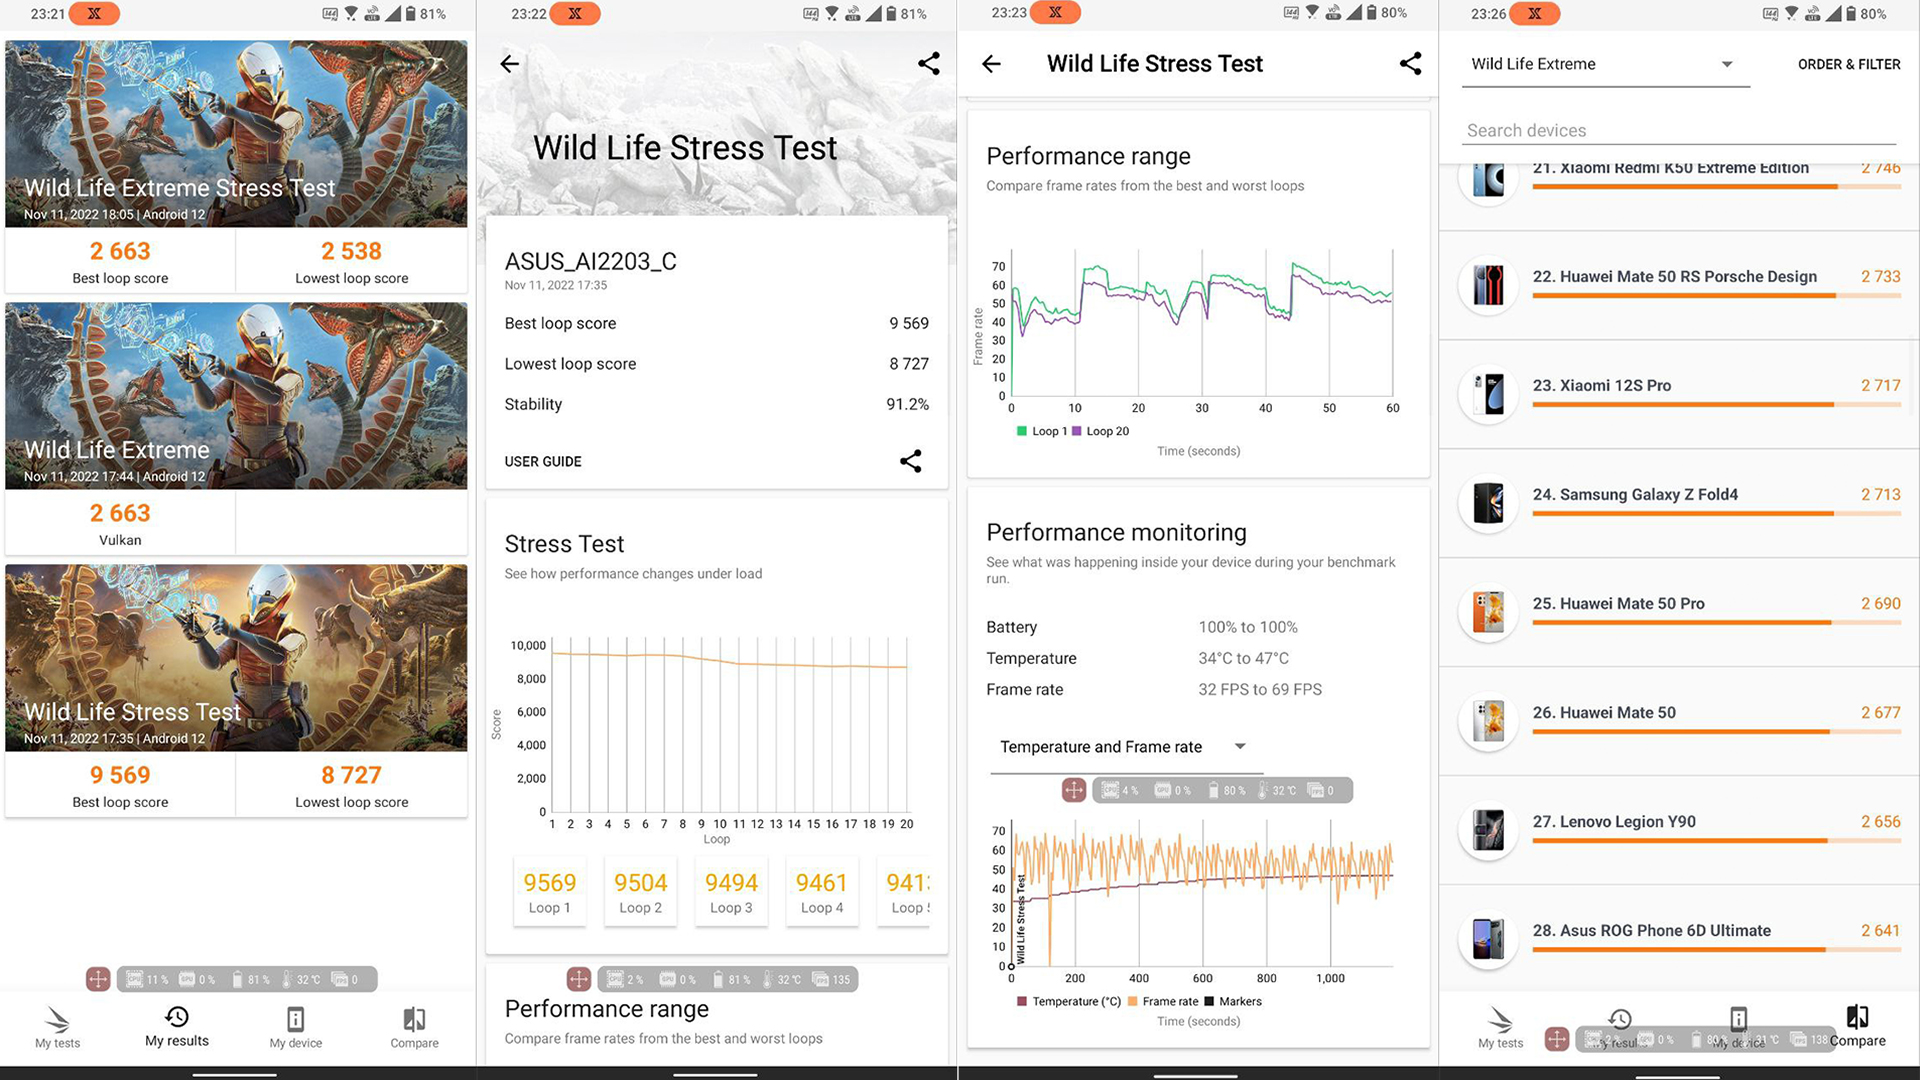
Task: Tap Asus ROG Phone 6D Ultimate thumbnail
Action: point(1488,939)
